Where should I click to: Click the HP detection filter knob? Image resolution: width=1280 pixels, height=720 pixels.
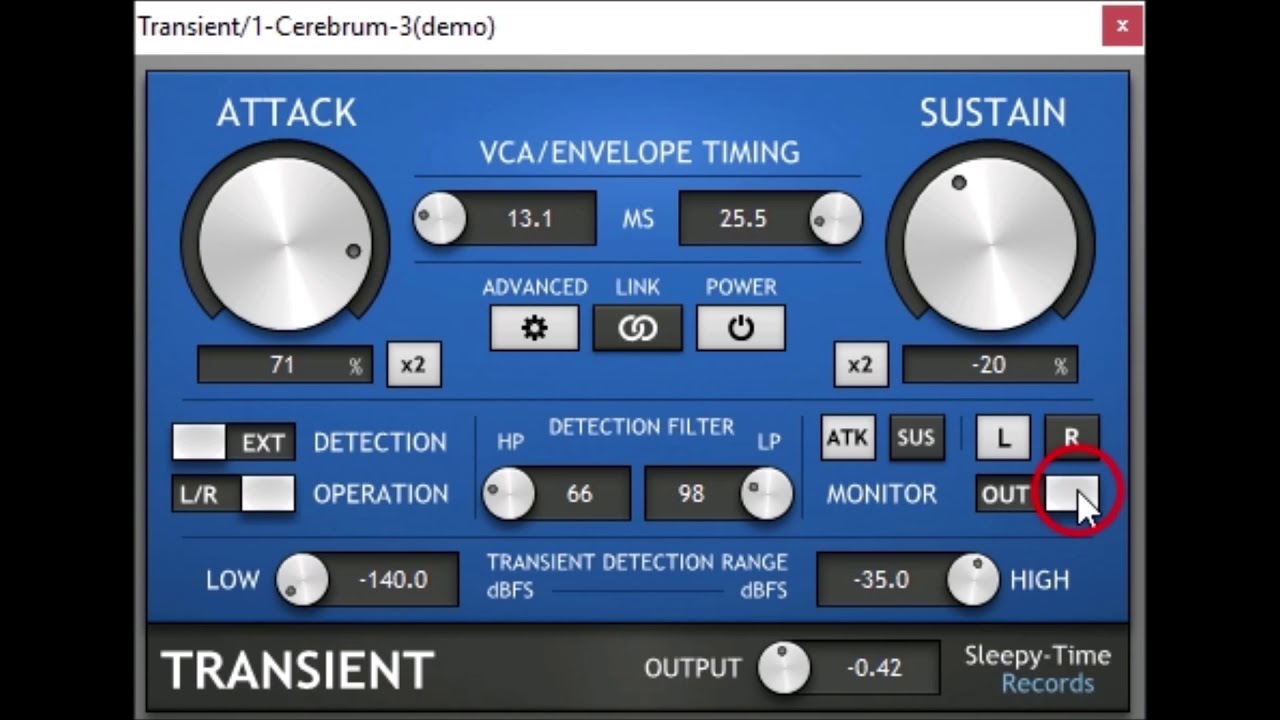click(508, 494)
